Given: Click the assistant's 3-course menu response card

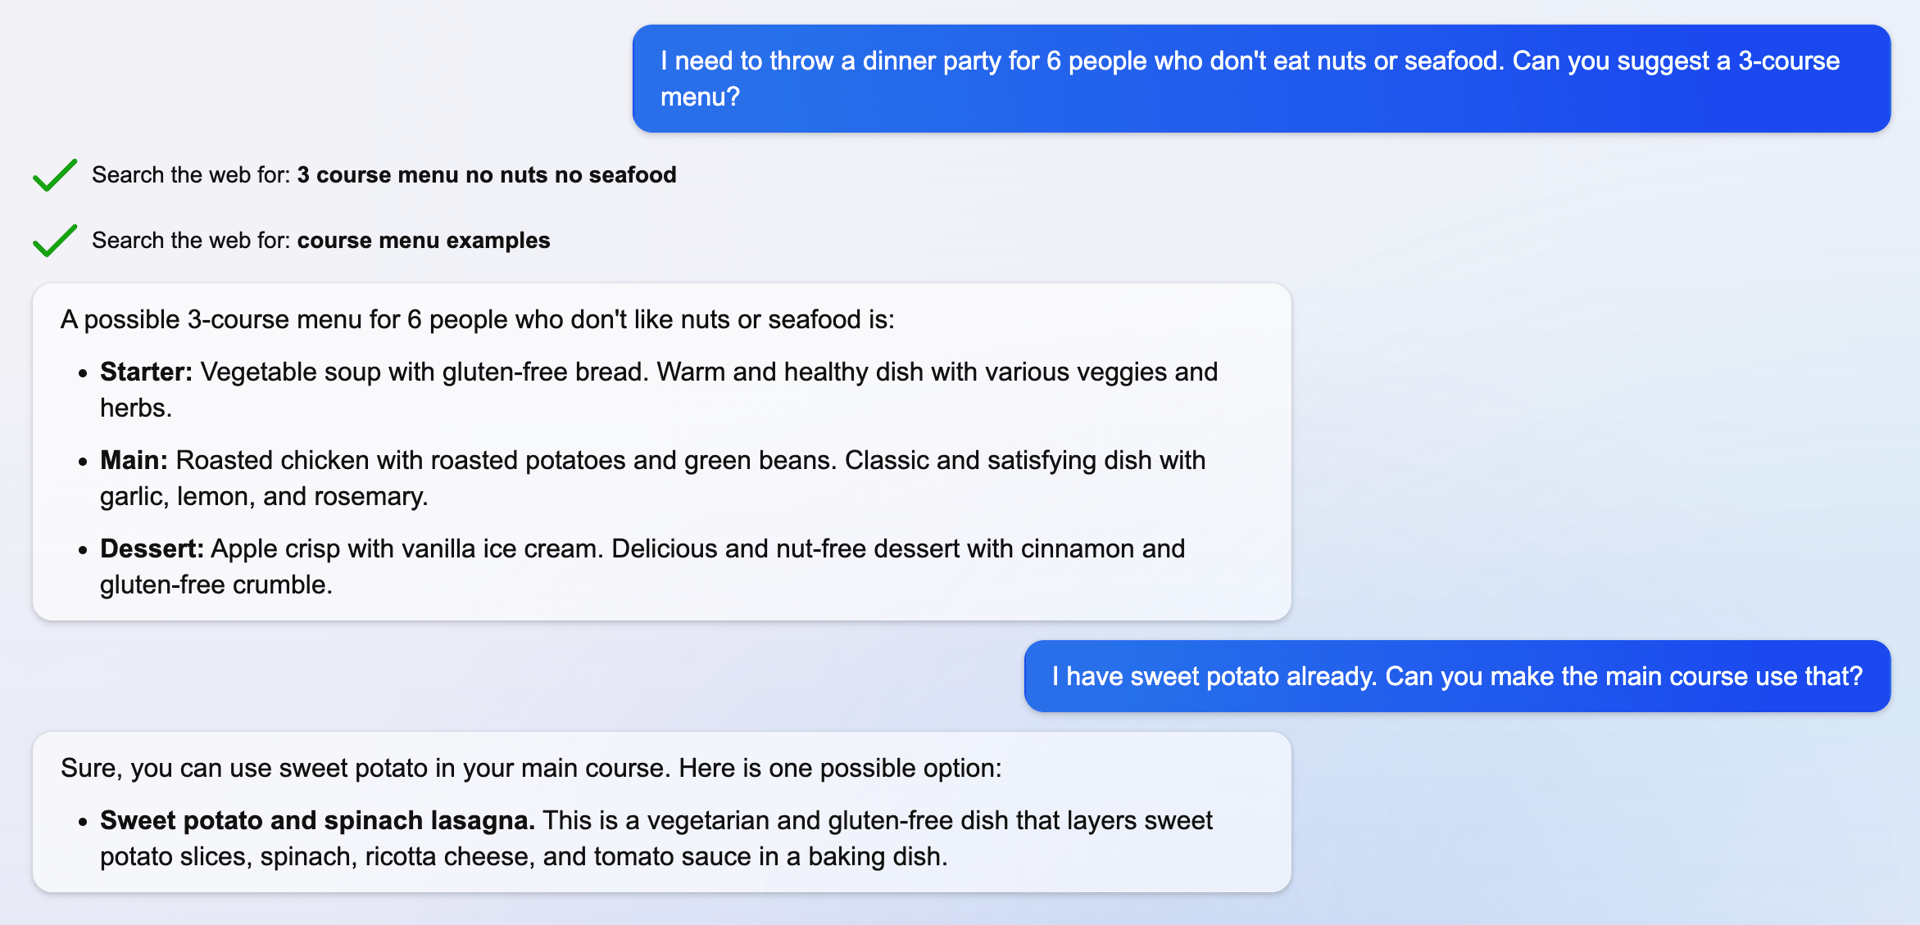Looking at the screenshot, I should point(660,450).
